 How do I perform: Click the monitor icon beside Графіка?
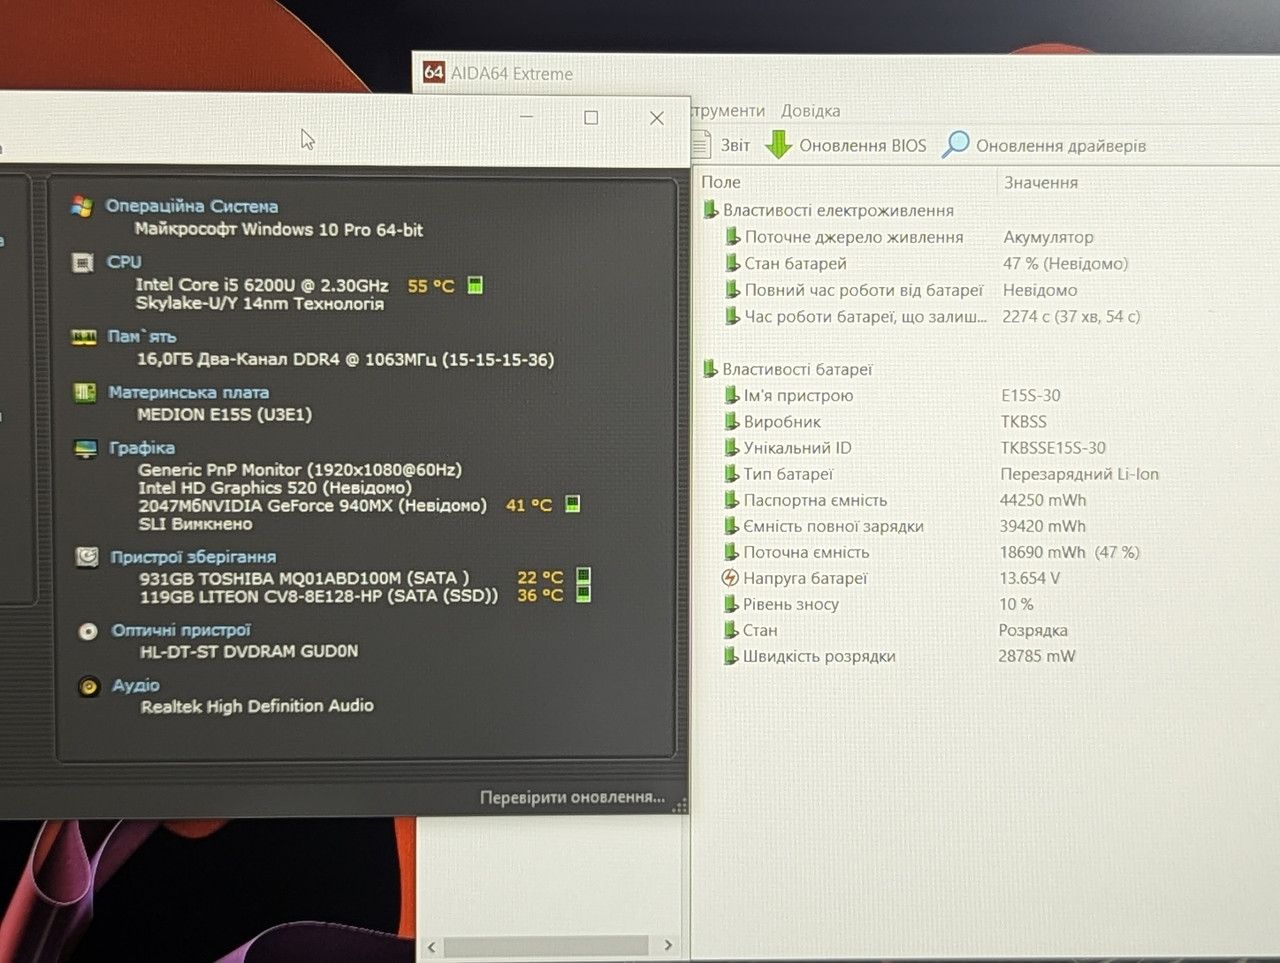[86, 448]
